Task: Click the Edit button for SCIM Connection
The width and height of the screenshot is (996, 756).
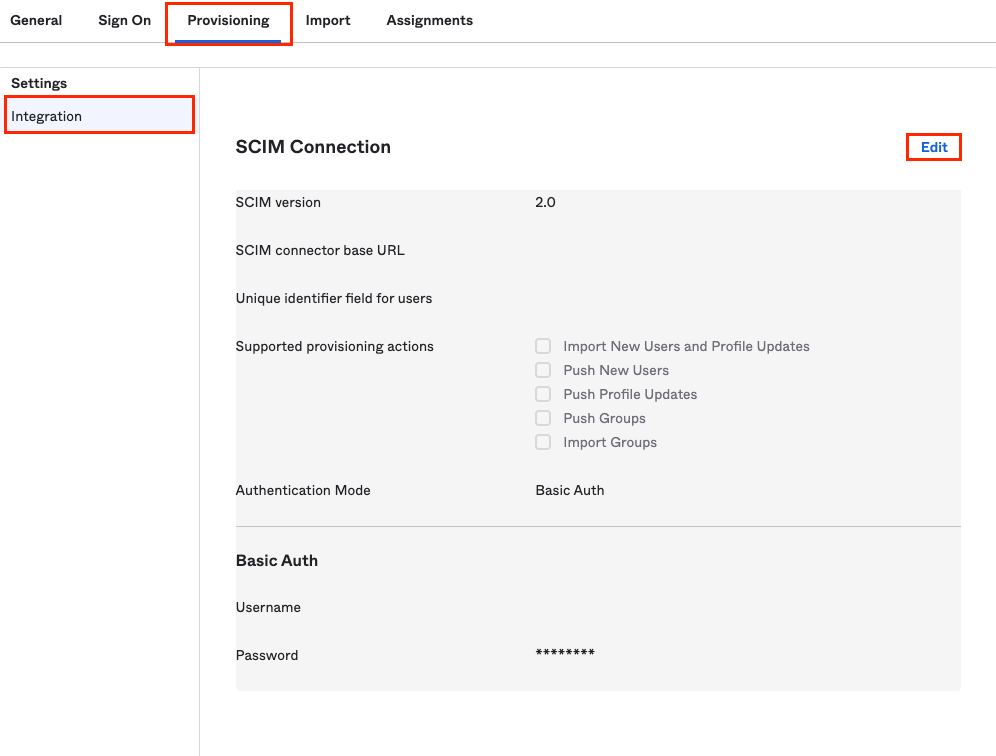Action: [933, 146]
